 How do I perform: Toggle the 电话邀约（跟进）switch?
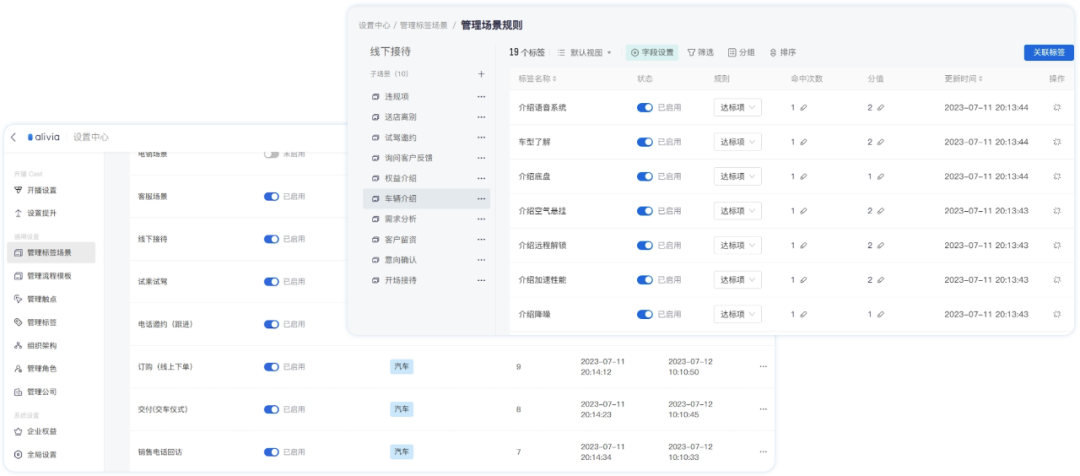coord(271,324)
